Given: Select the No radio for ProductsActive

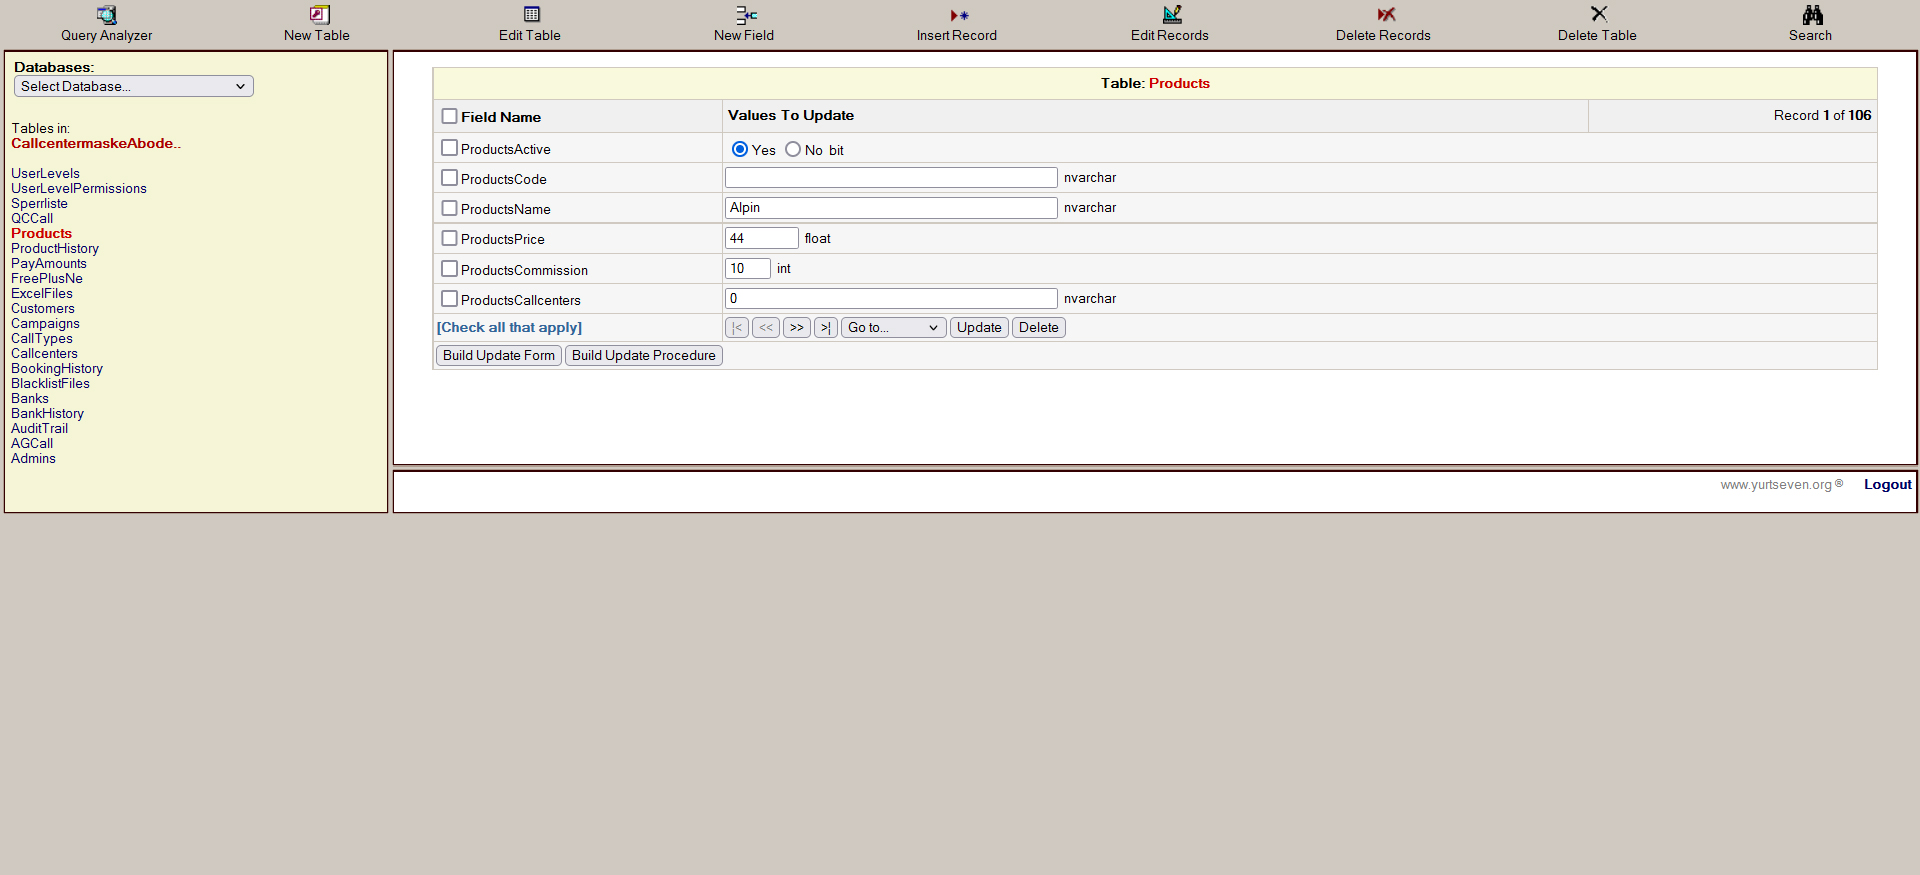Looking at the screenshot, I should (793, 149).
